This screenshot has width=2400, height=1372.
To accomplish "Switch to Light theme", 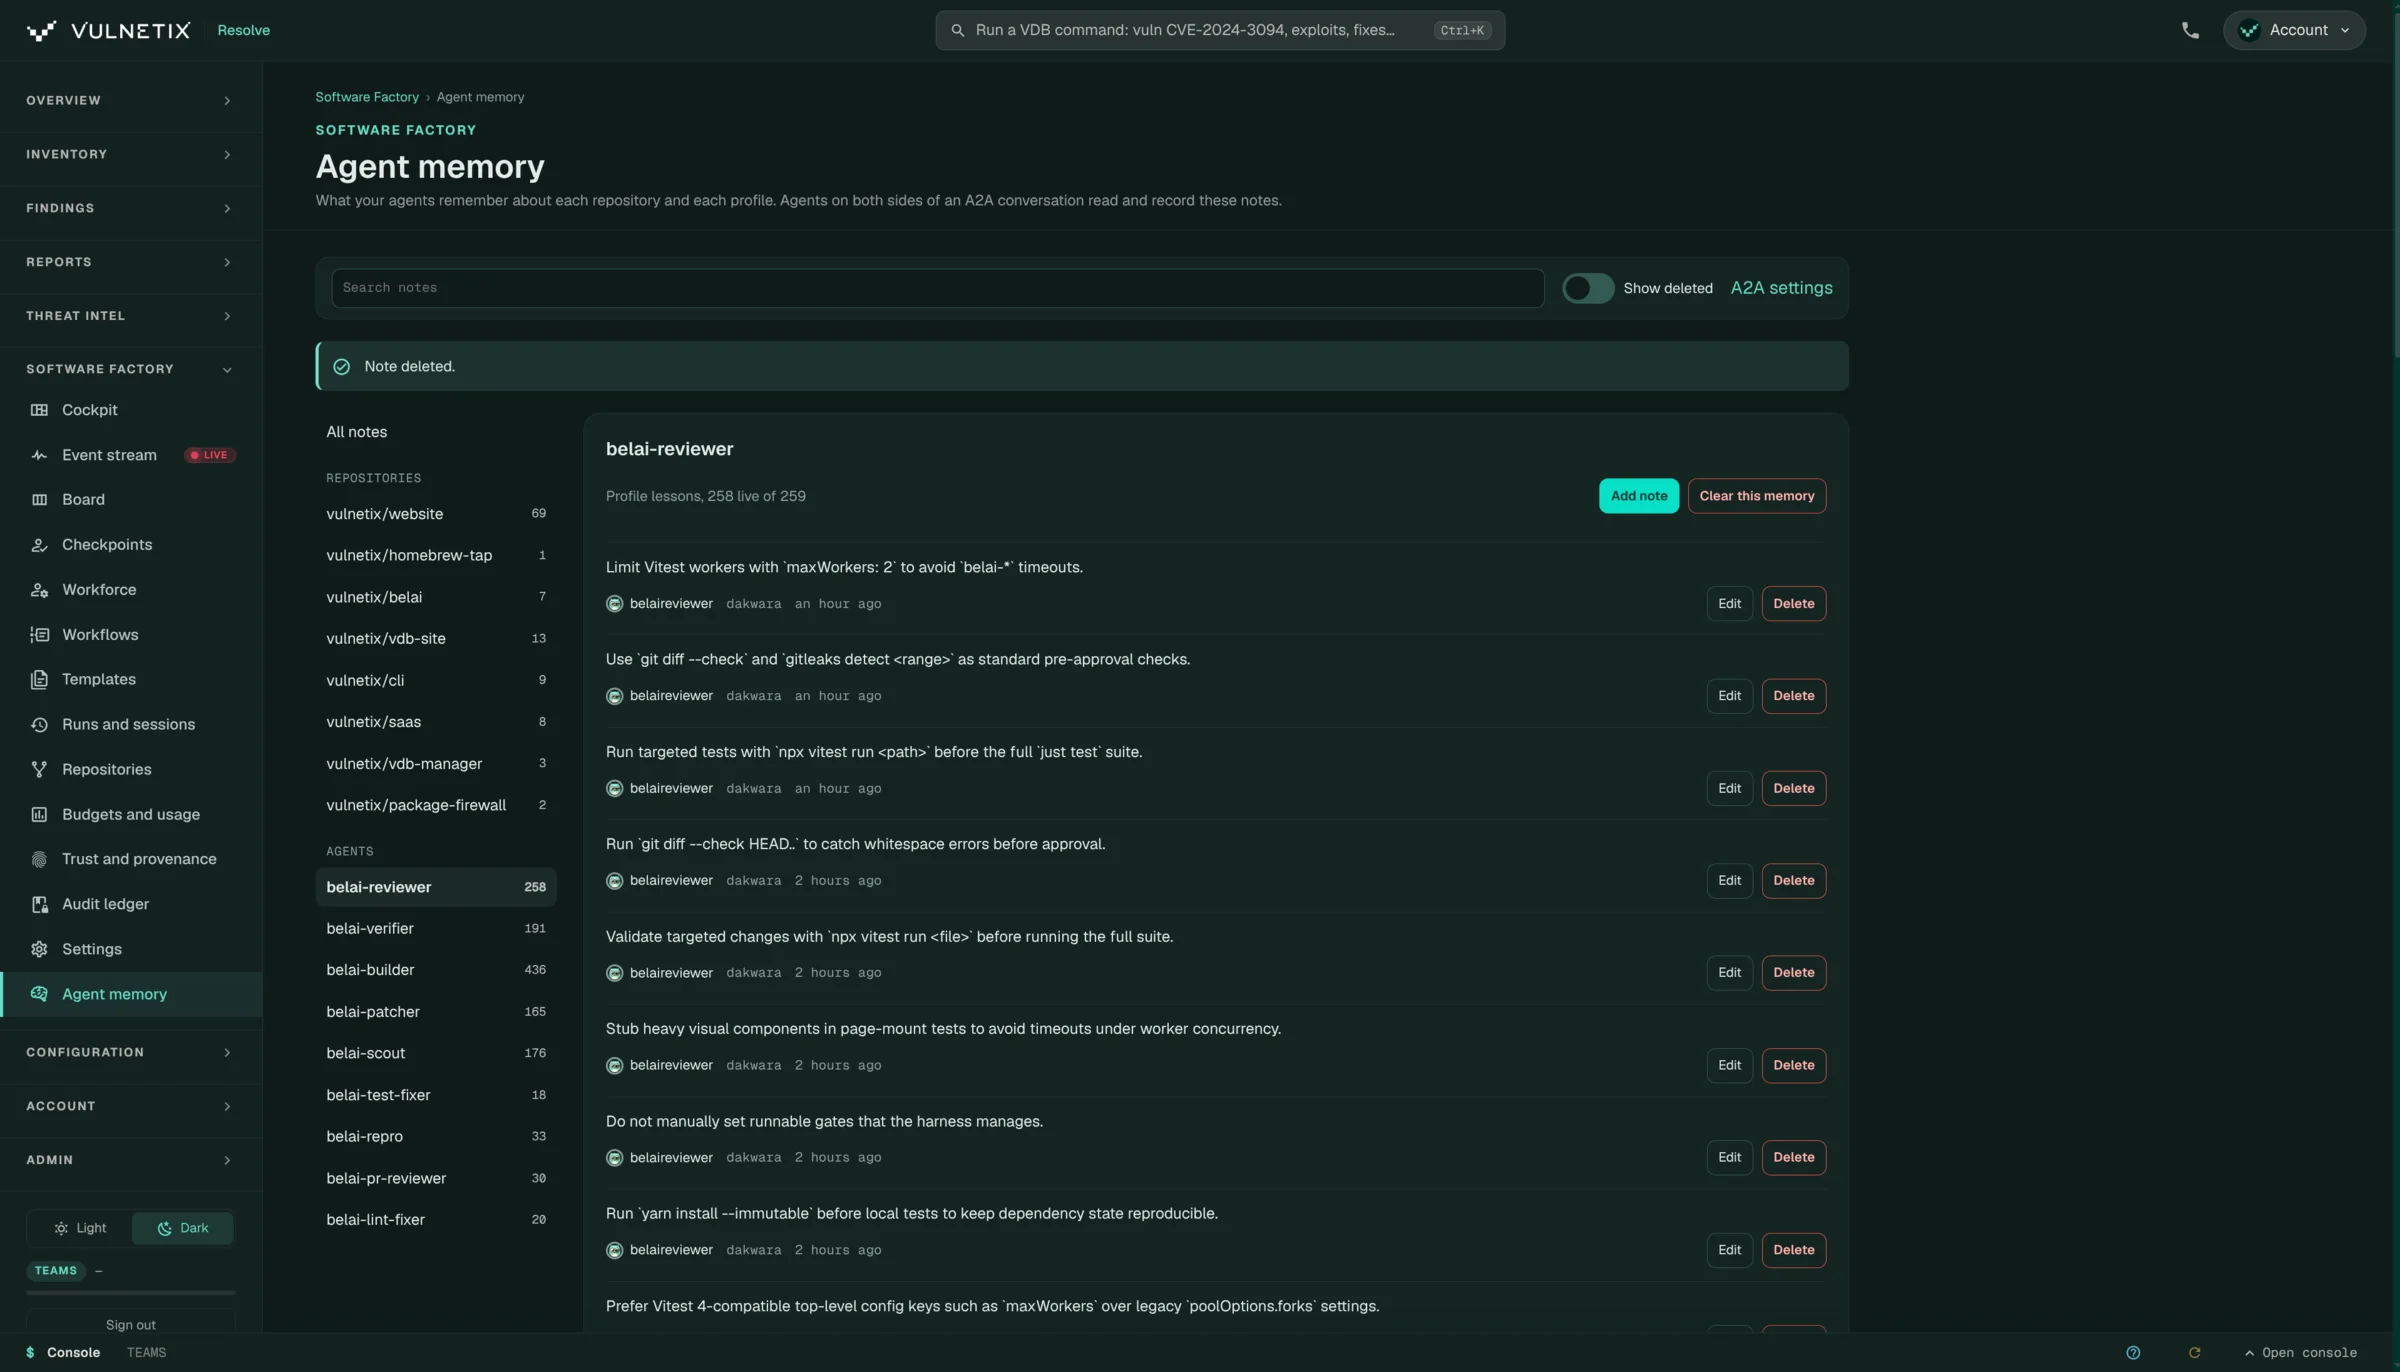I will pyautogui.click(x=80, y=1228).
